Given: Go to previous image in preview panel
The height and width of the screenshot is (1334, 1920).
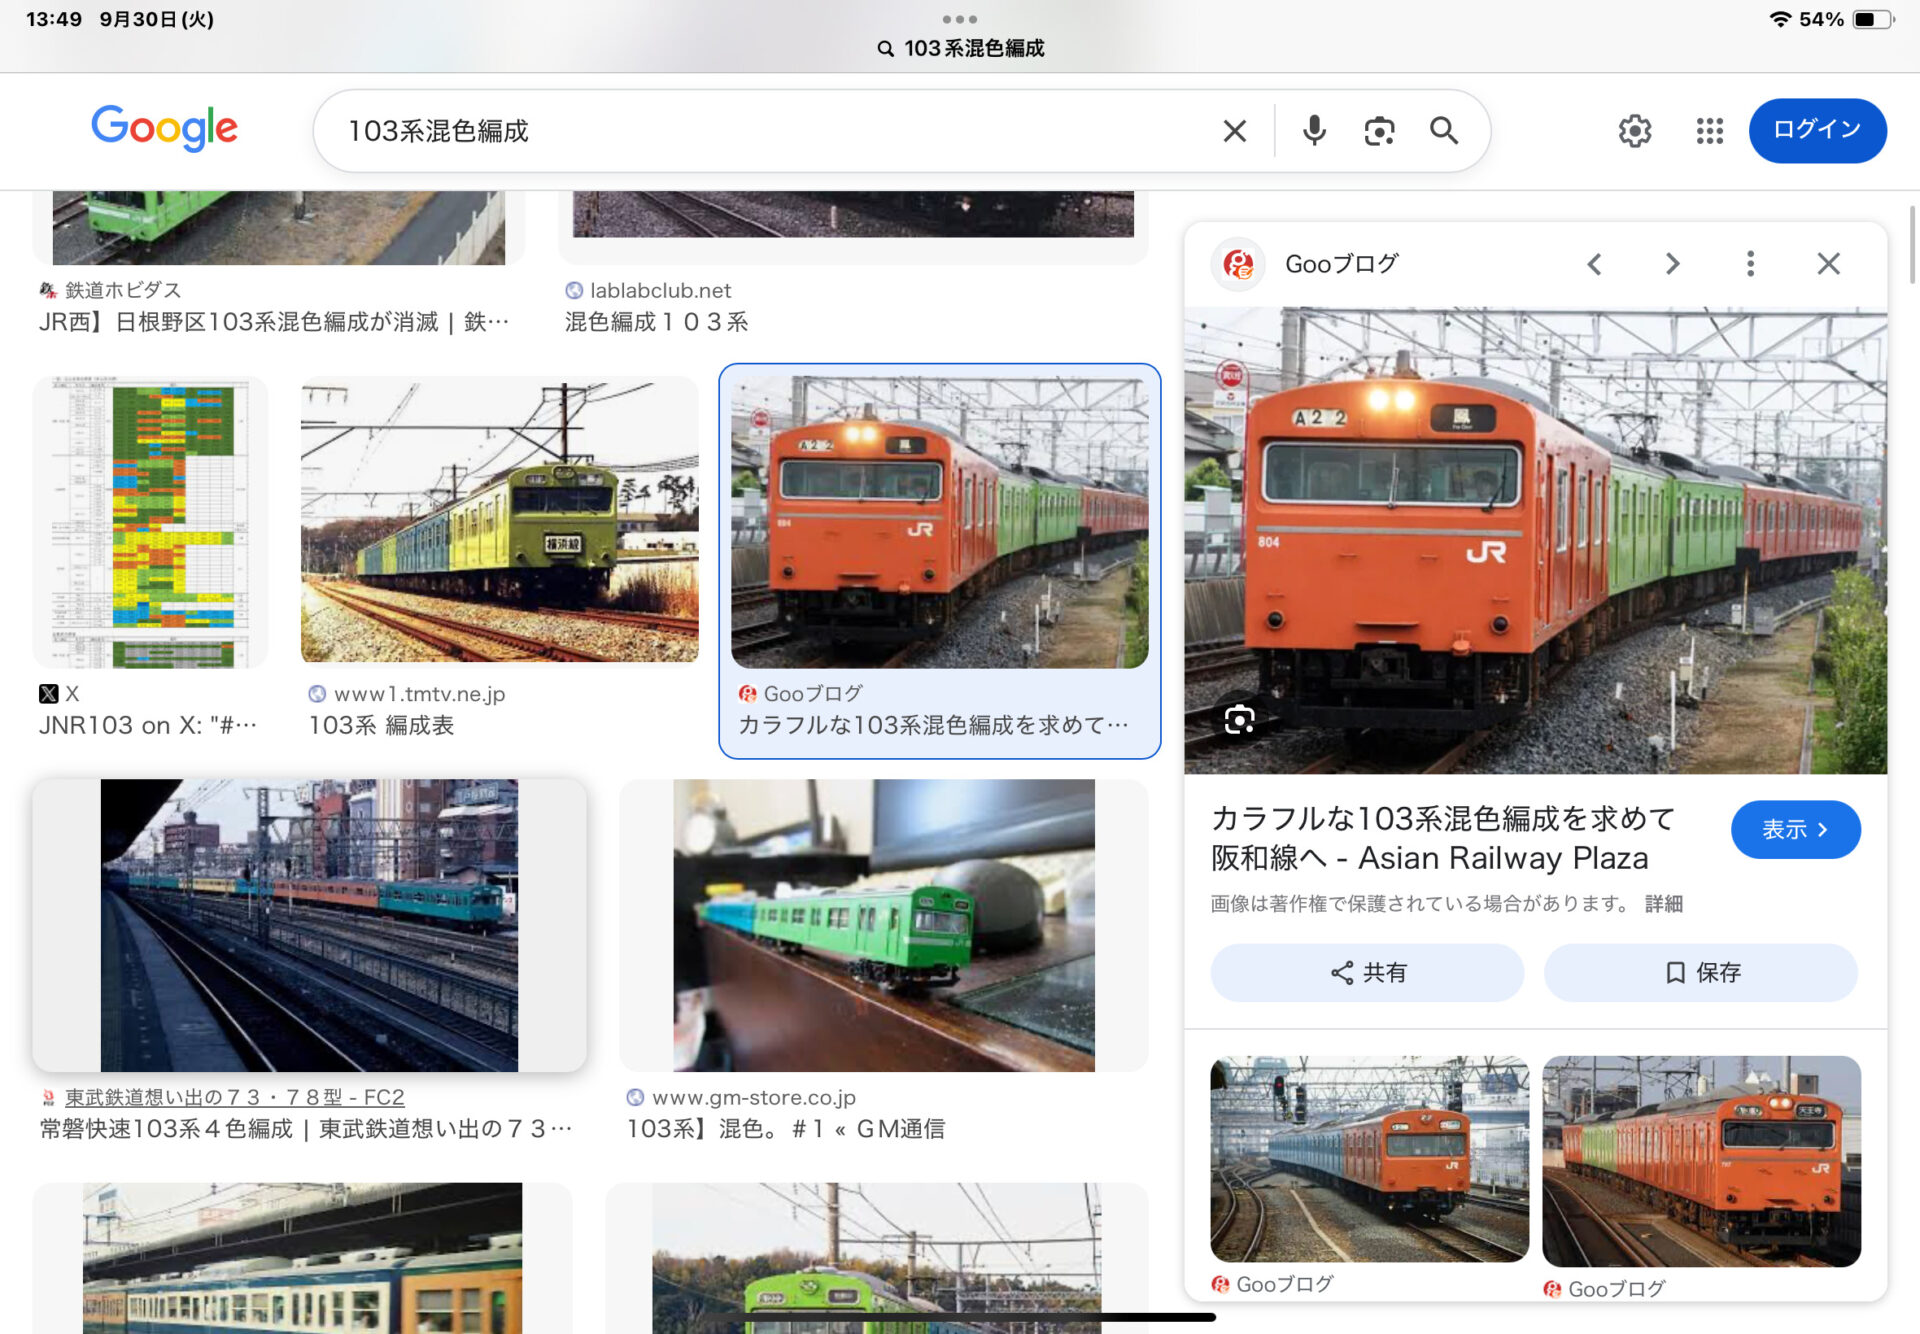Looking at the screenshot, I should pyautogui.click(x=1594, y=264).
